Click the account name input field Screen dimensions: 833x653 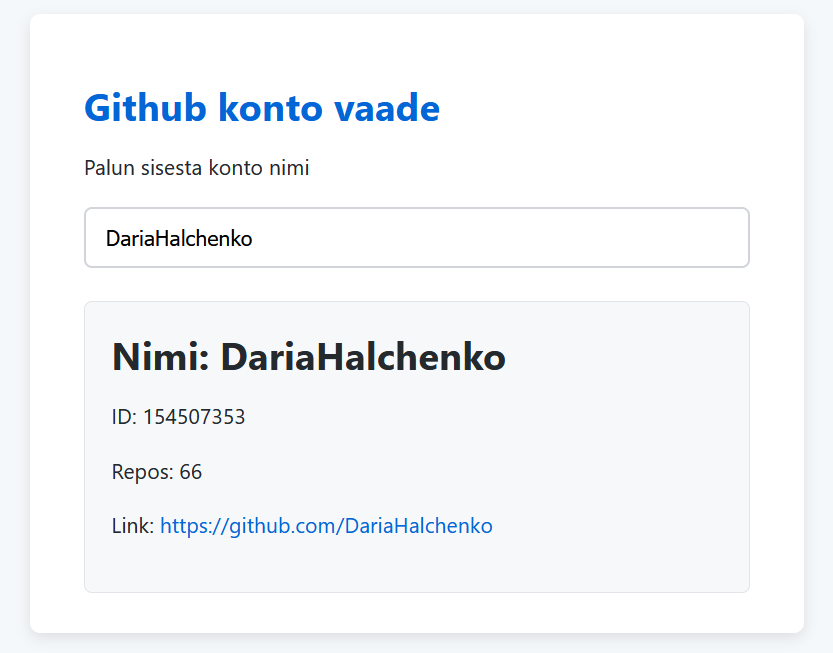pyautogui.click(x=416, y=238)
